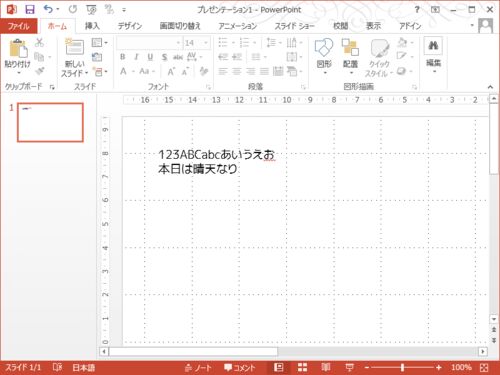Insert a new slide (新しいスライド)
The image size is (500, 375).
75,57
